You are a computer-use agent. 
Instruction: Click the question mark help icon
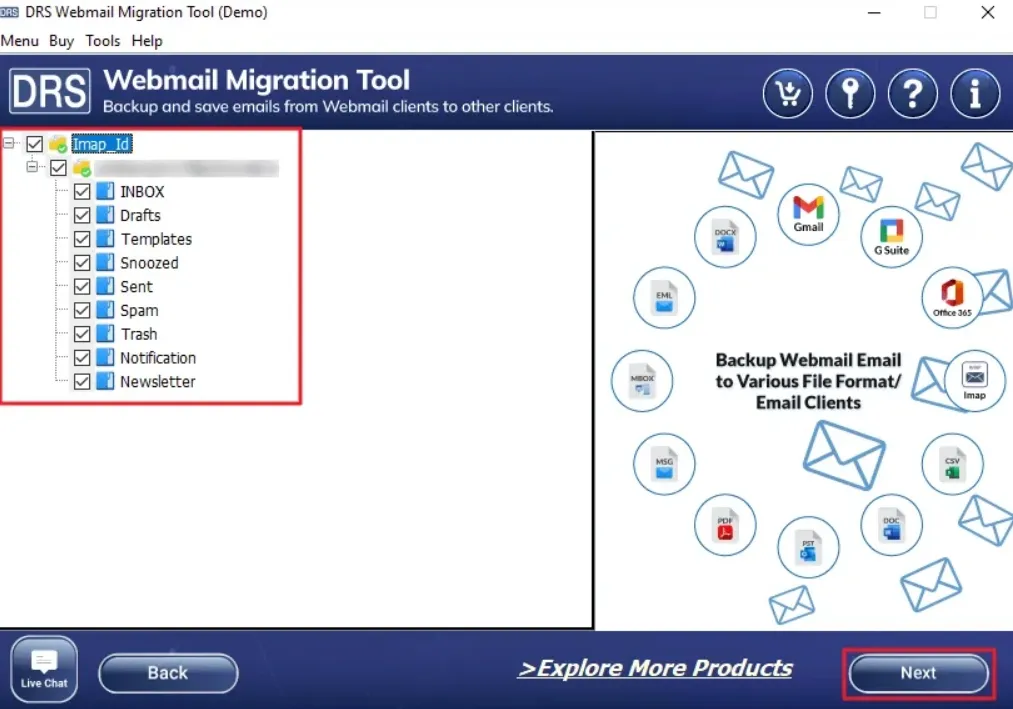click(912, 95)
